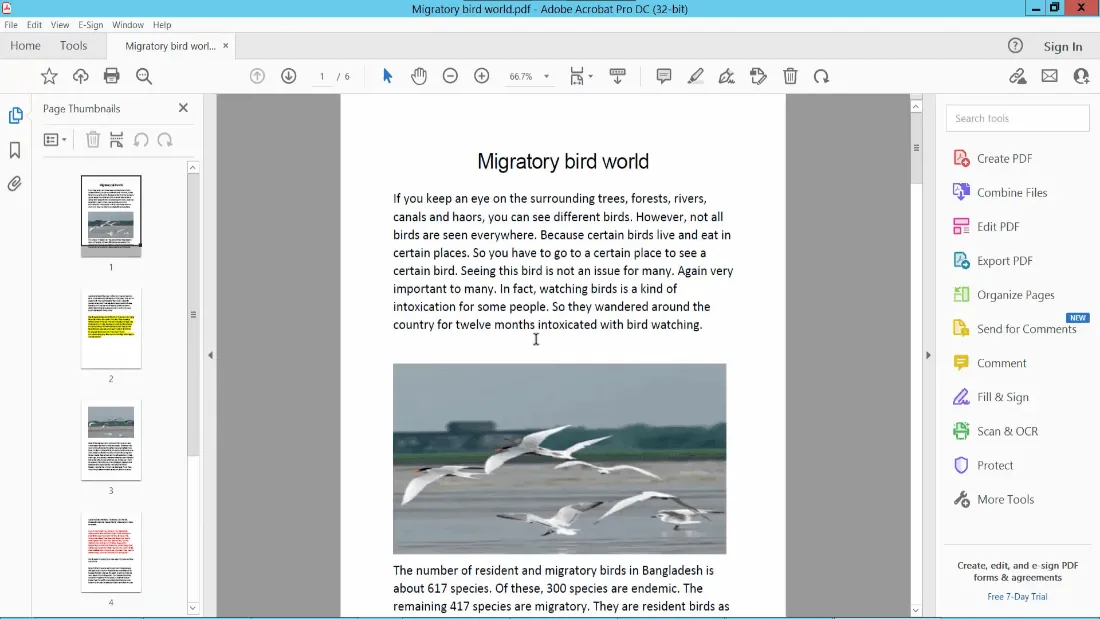This screenshot has height=619, width=1100.
Task: Open the Export PDF tool
Action: pyautogui.click(x=1004, y=261)
